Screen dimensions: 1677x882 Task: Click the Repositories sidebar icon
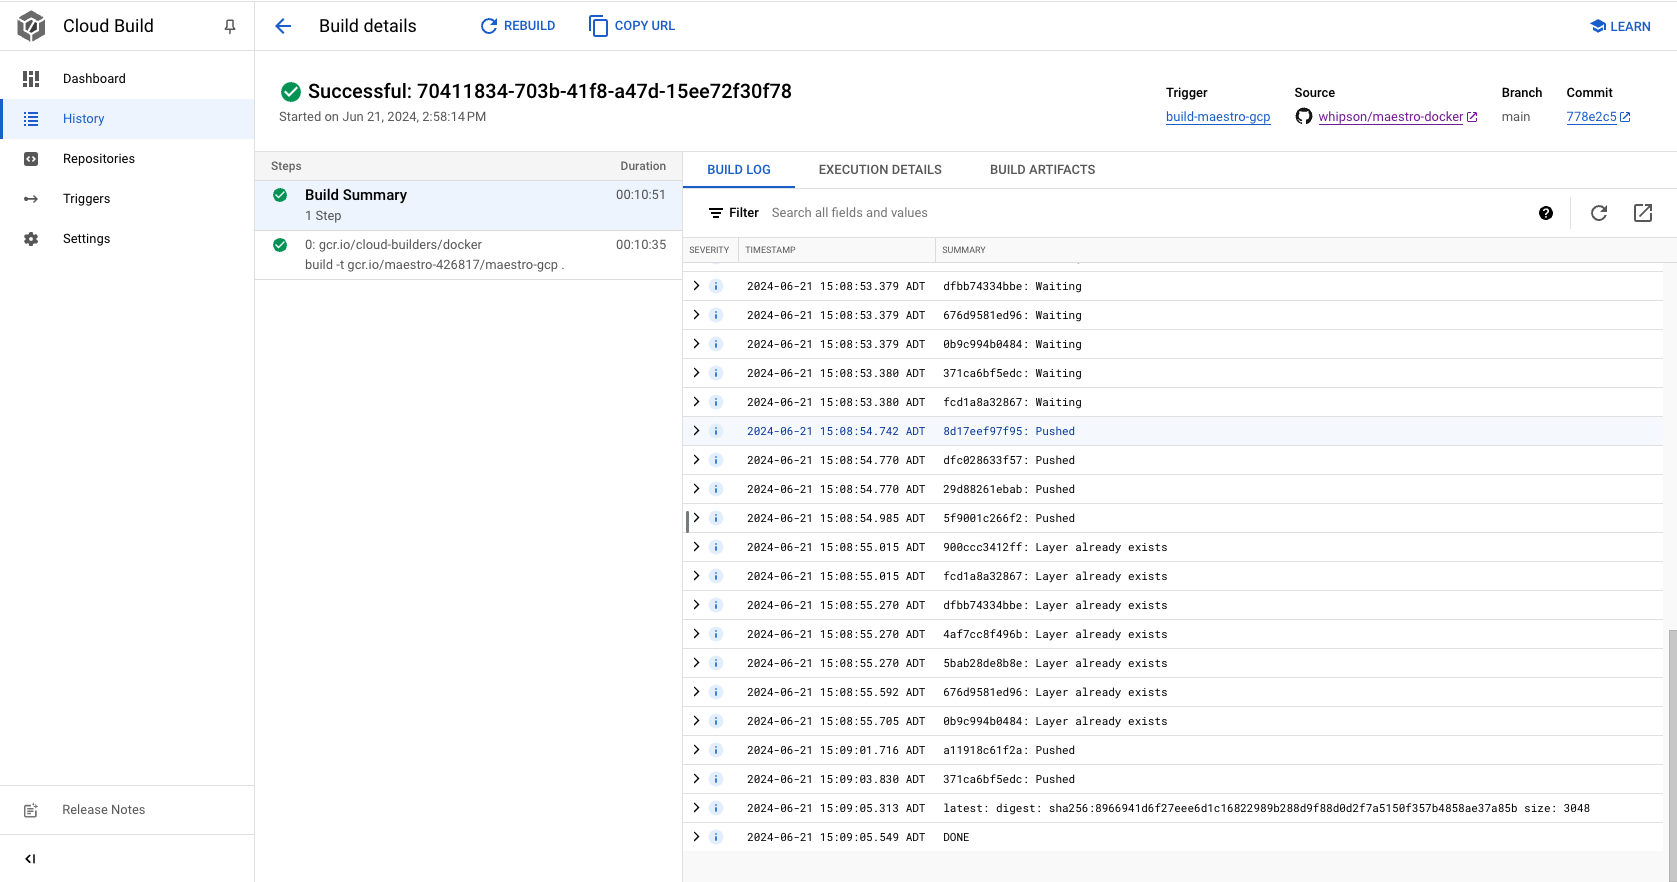pyautogui.click(x=31, y=158)
